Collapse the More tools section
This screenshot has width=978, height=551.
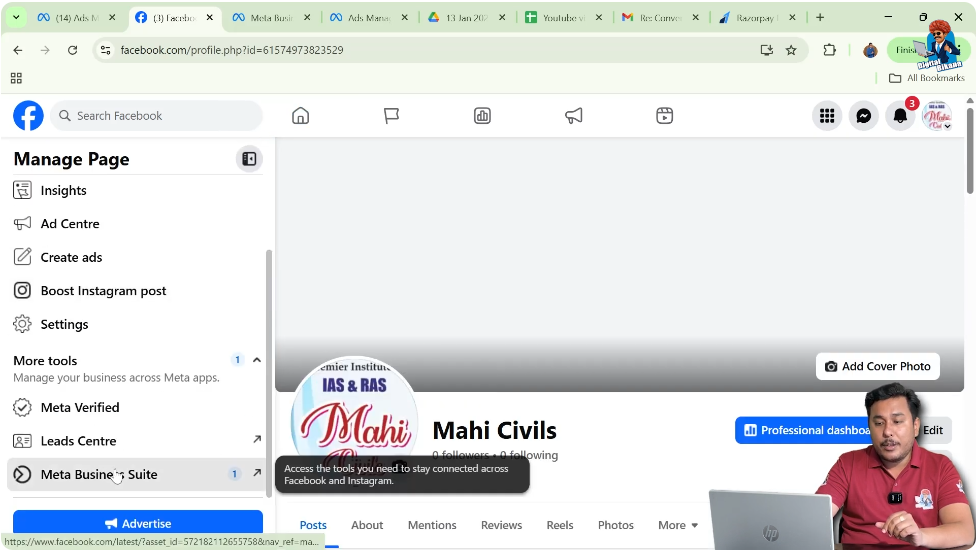coord(257,360)
